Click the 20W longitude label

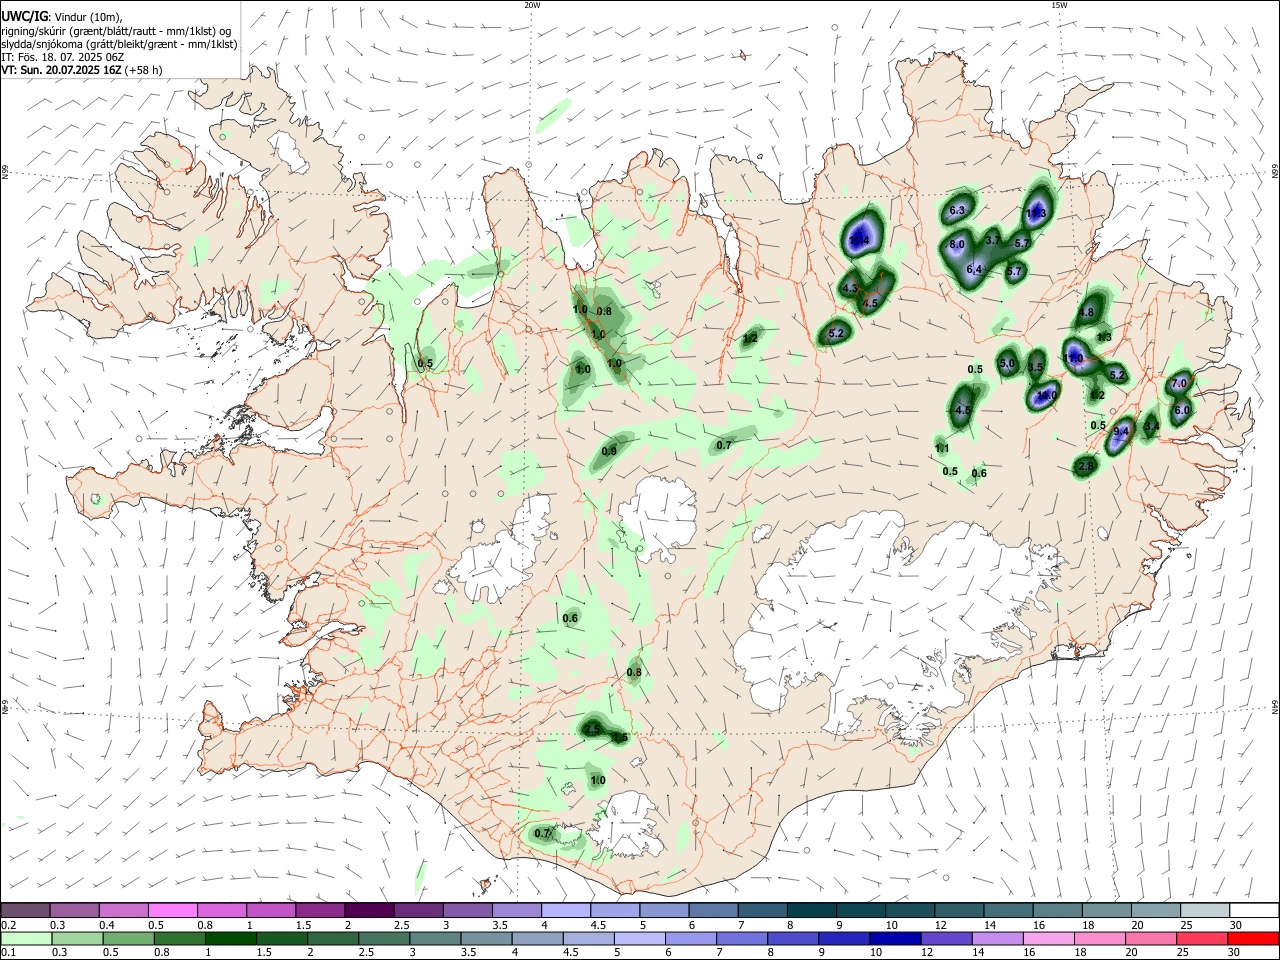click(x=532, y=5)
